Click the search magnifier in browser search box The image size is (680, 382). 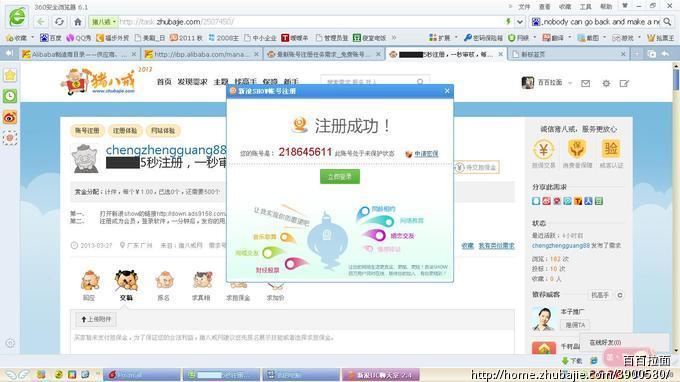[x=667, y=22]
